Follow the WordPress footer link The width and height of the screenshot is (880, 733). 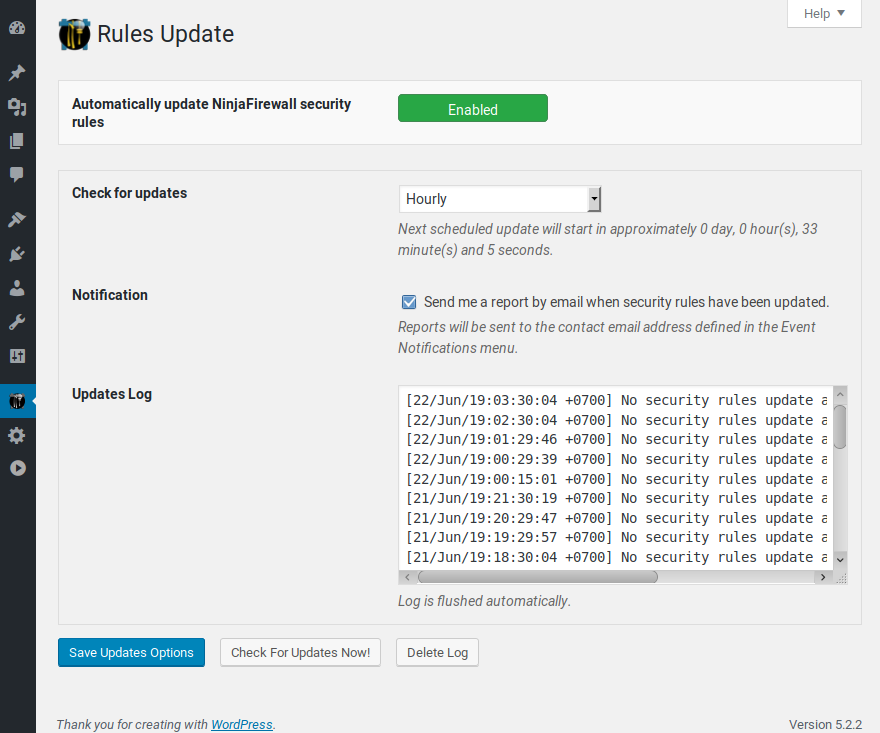pos(241,724)
